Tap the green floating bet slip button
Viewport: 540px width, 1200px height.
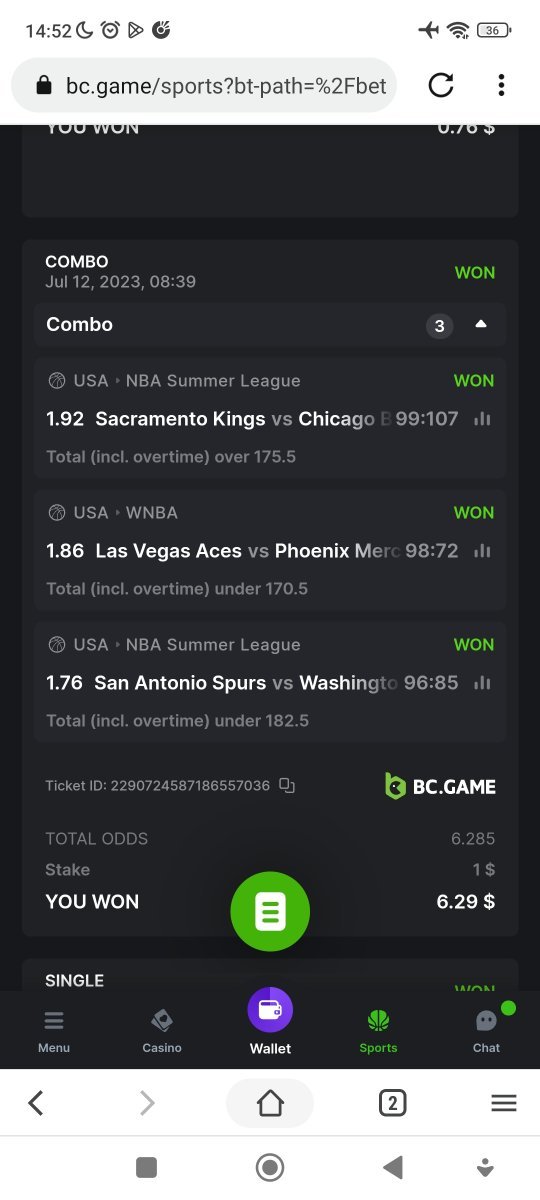tap(270, 911)
